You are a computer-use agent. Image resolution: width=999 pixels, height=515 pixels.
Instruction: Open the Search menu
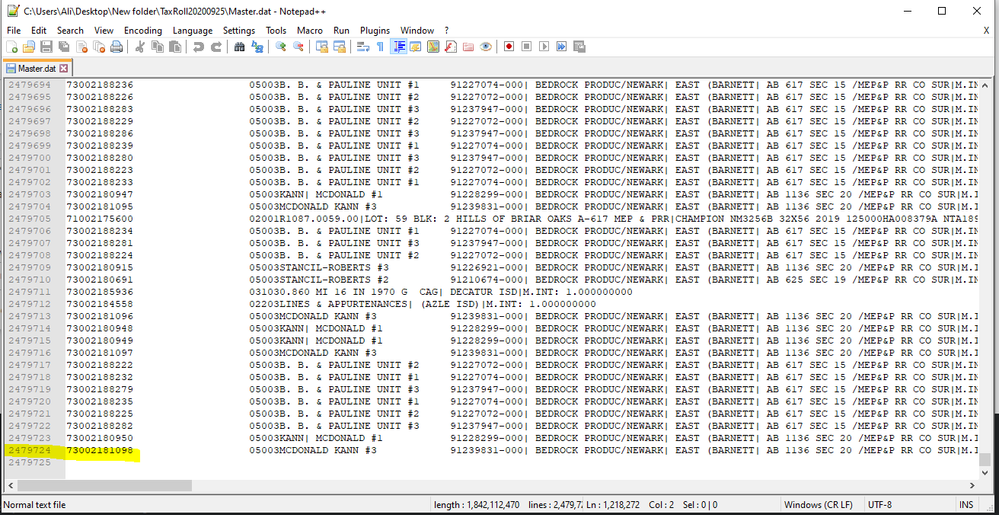pos(70,30)
